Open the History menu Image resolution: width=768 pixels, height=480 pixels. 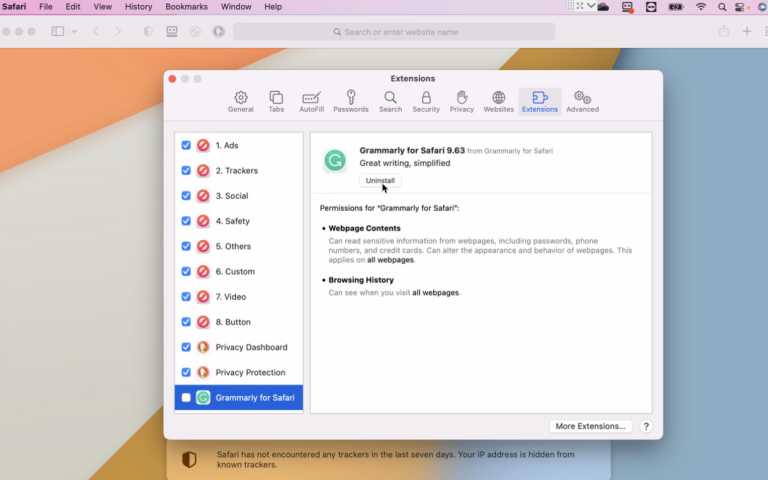pyautogui.click(x=138, y=7)
